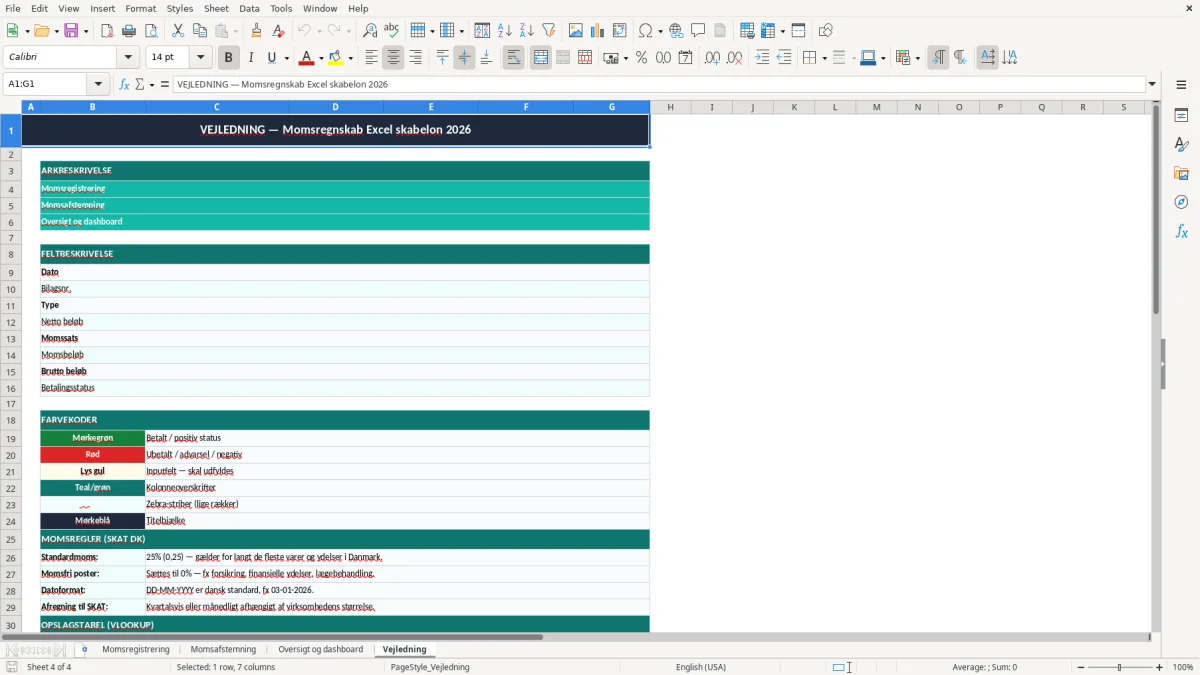1200x675 pixels.
Task: Toggle Center Vertically alignment
Action: pyautogui.click(x=464, y=58)
